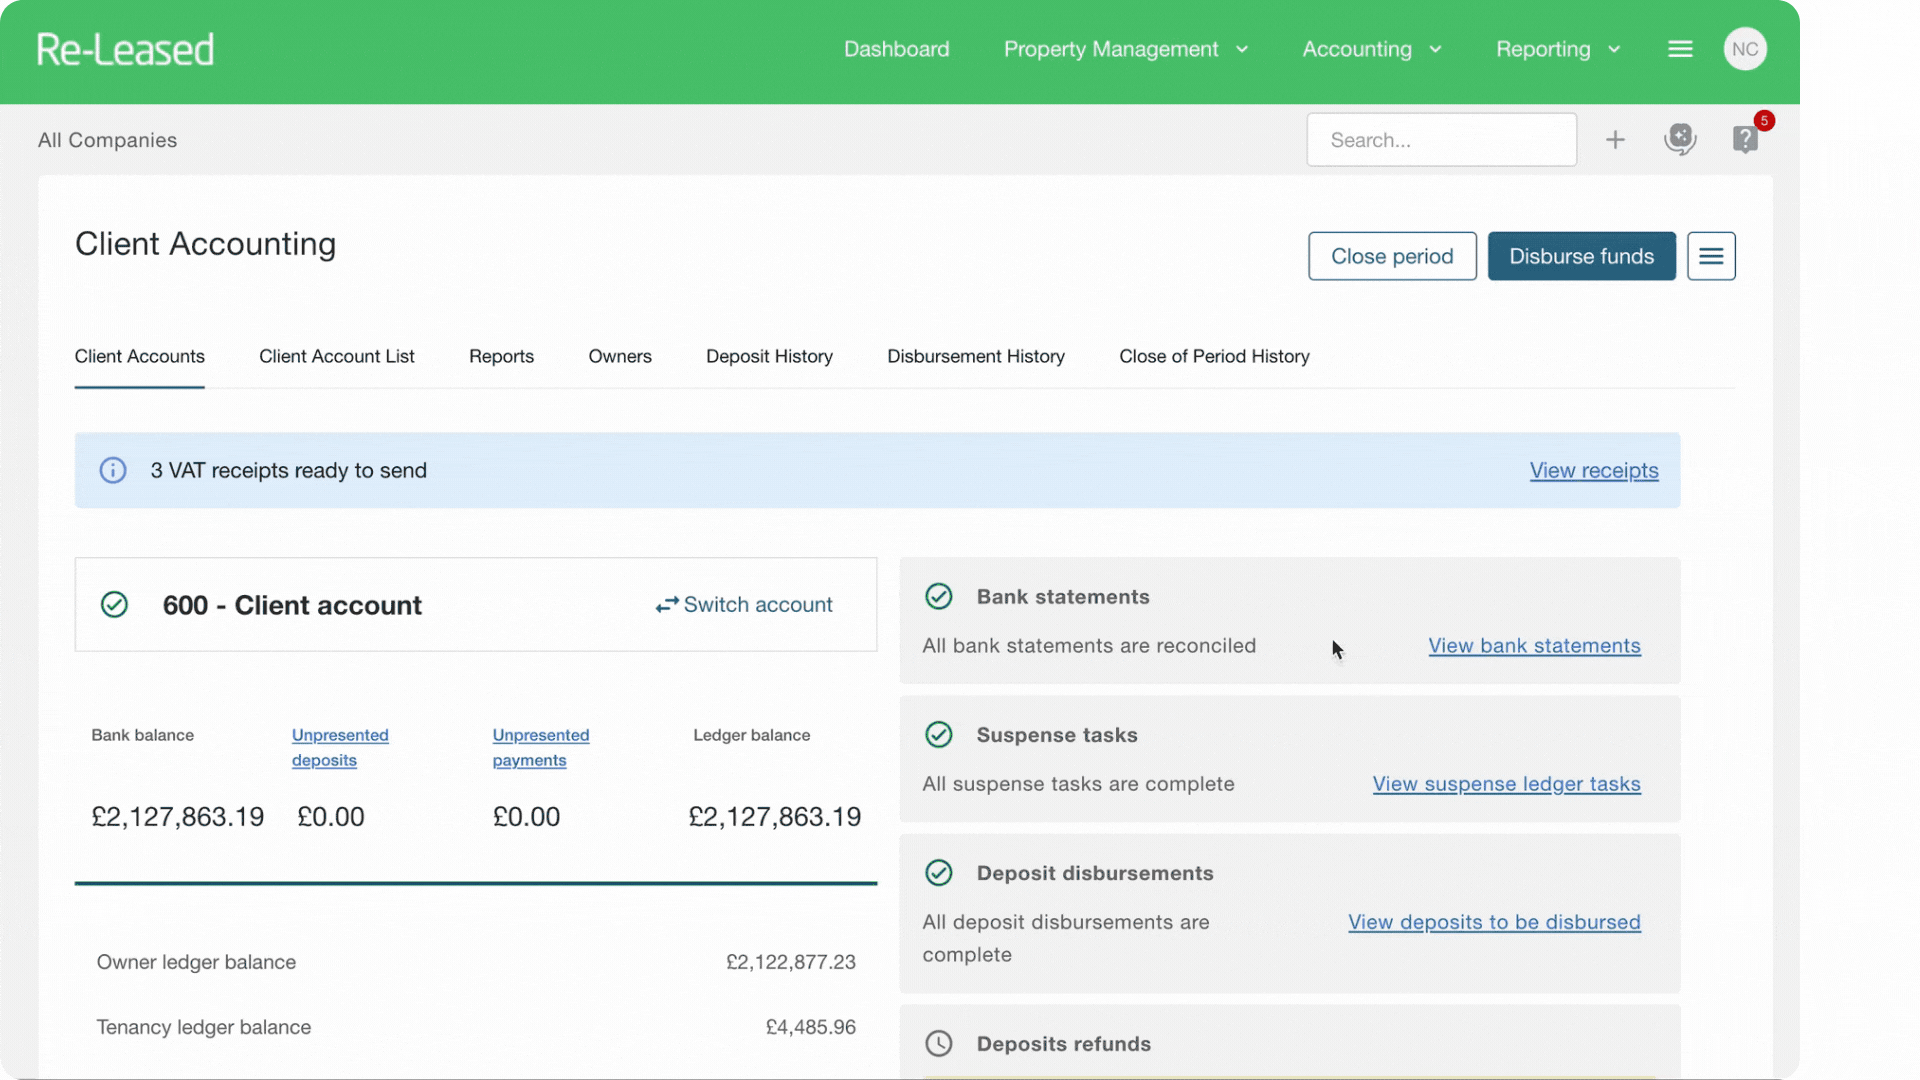The height and width of the screenshot is (1080, 1920).
Task: Click the Disburse funds button
Action: (1582, 256)
